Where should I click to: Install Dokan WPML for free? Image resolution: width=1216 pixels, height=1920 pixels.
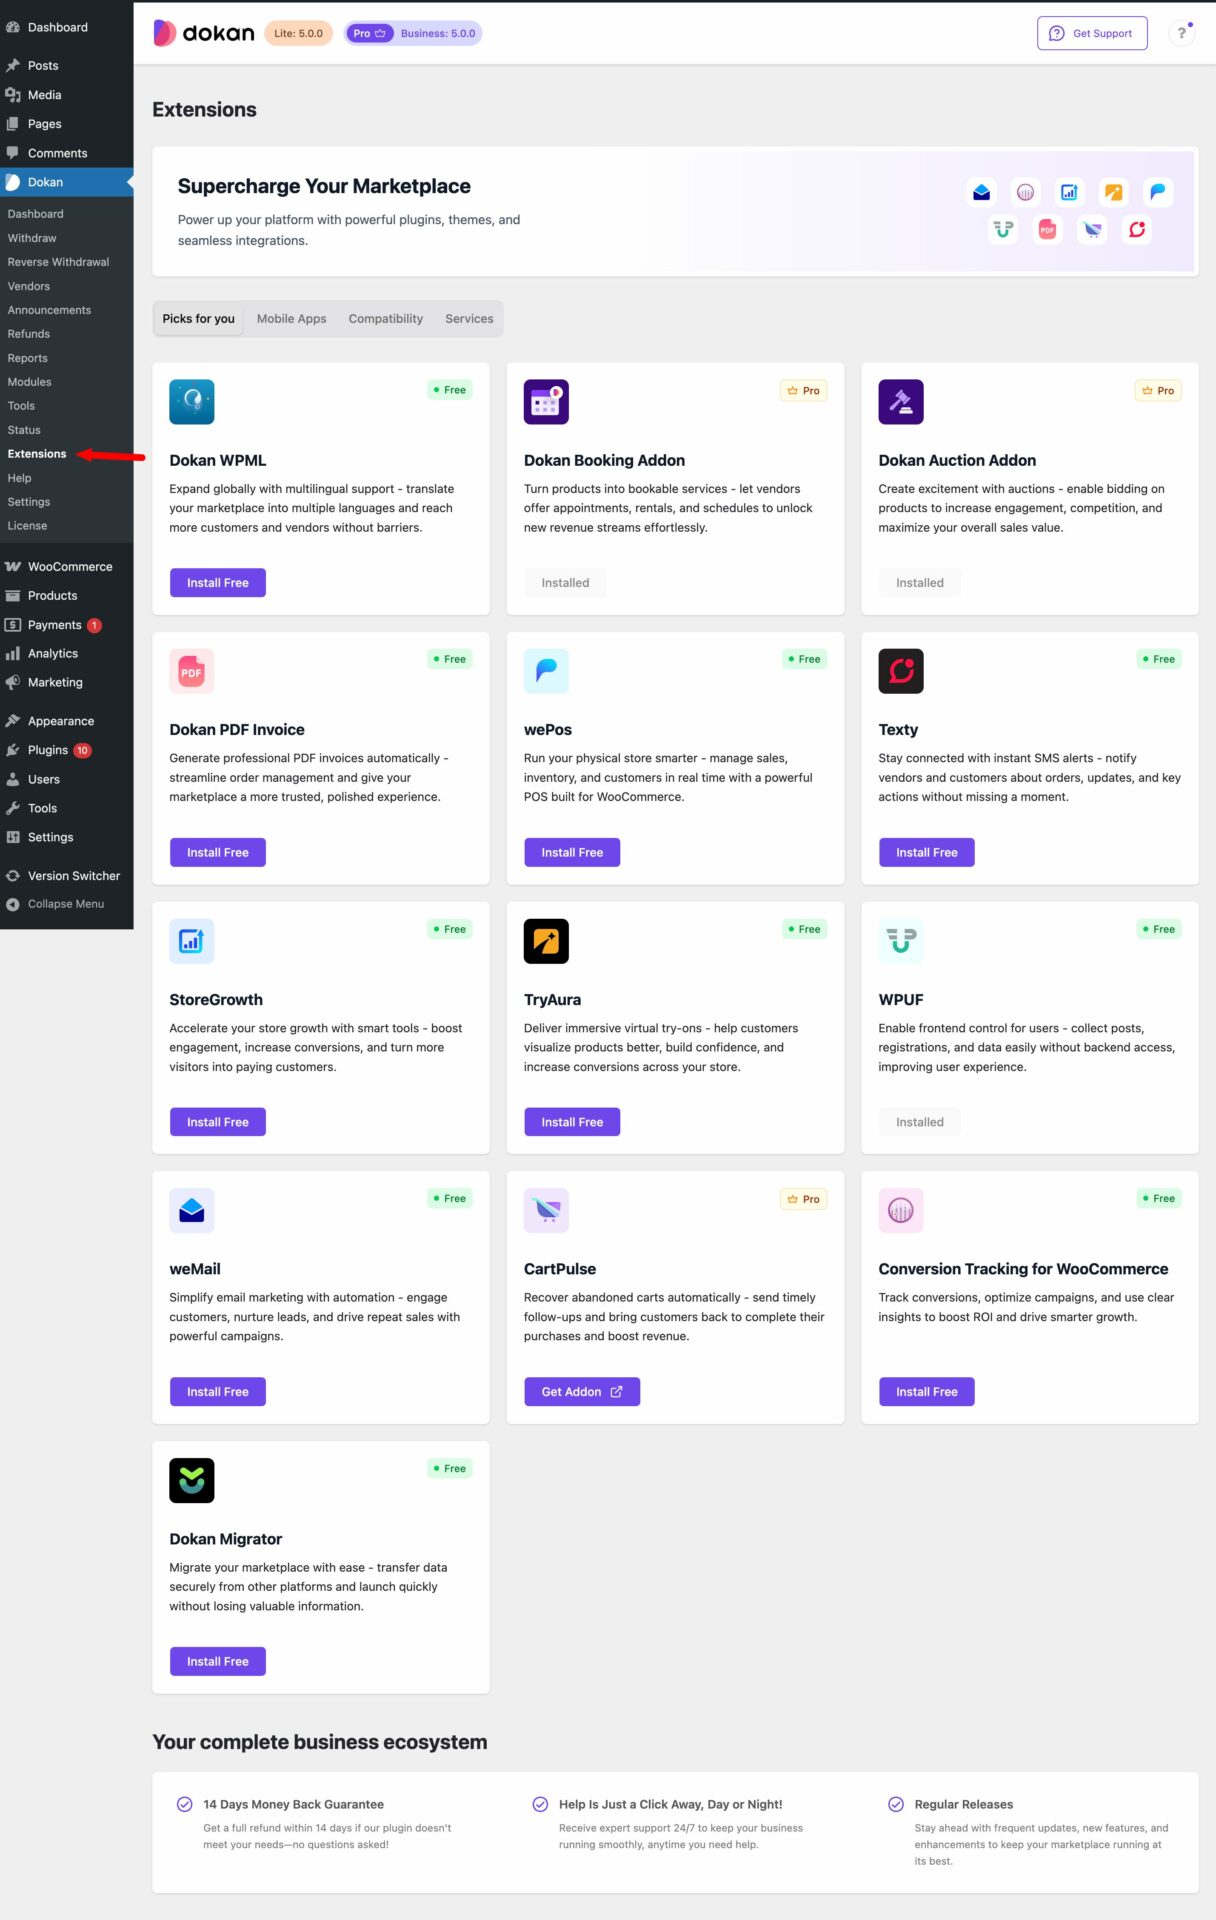(218, 583)
